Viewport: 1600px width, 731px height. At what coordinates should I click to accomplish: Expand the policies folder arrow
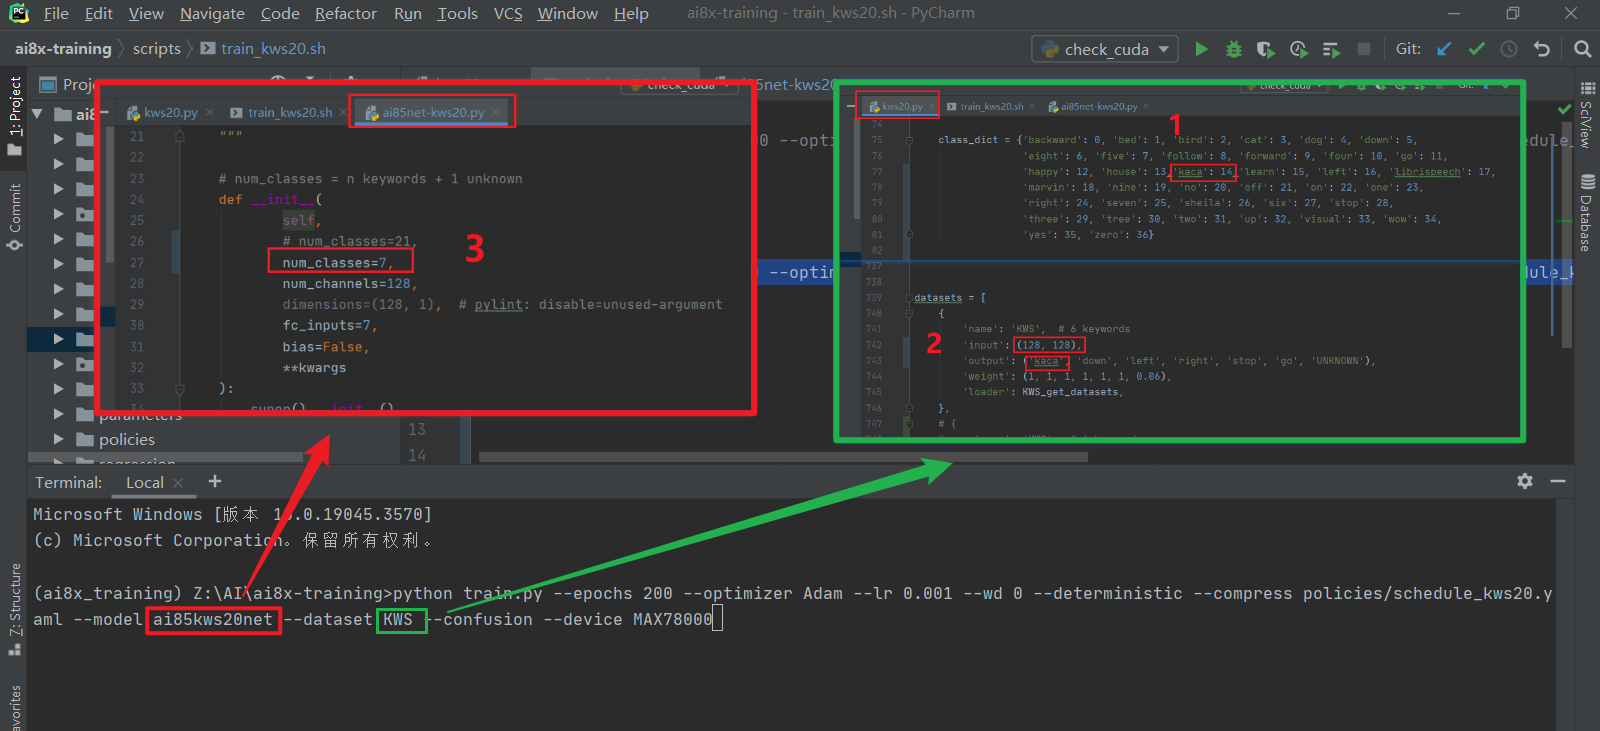[x=58, y=439]
